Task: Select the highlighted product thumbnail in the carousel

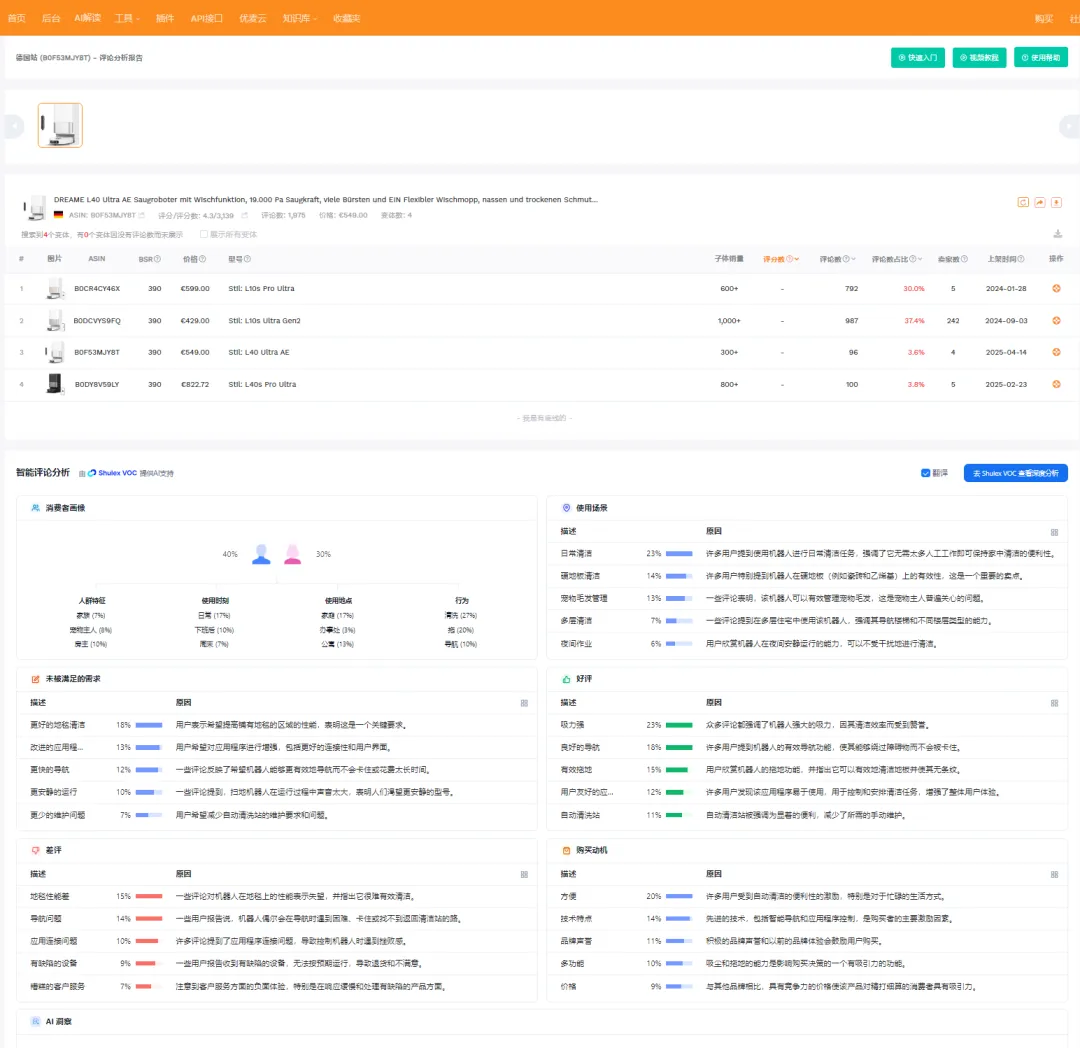Action: coord(60,125)
